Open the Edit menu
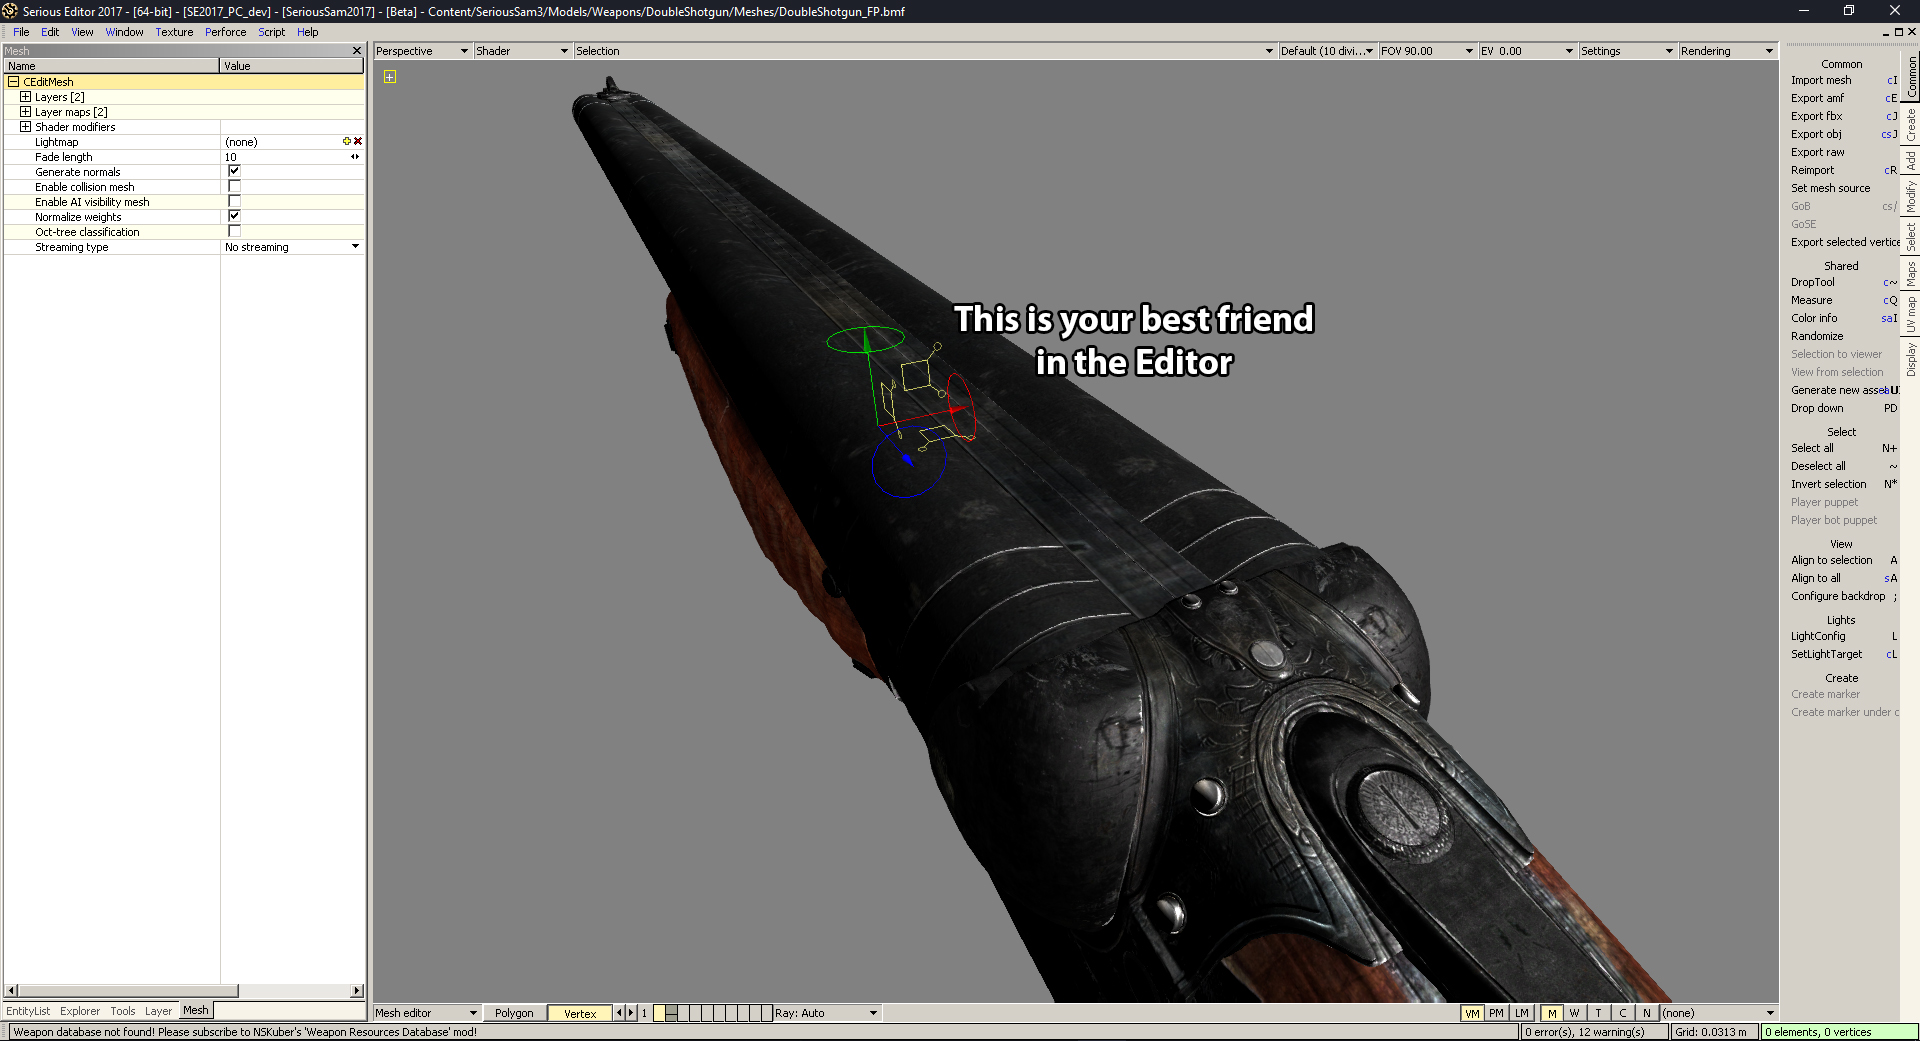 50,32
